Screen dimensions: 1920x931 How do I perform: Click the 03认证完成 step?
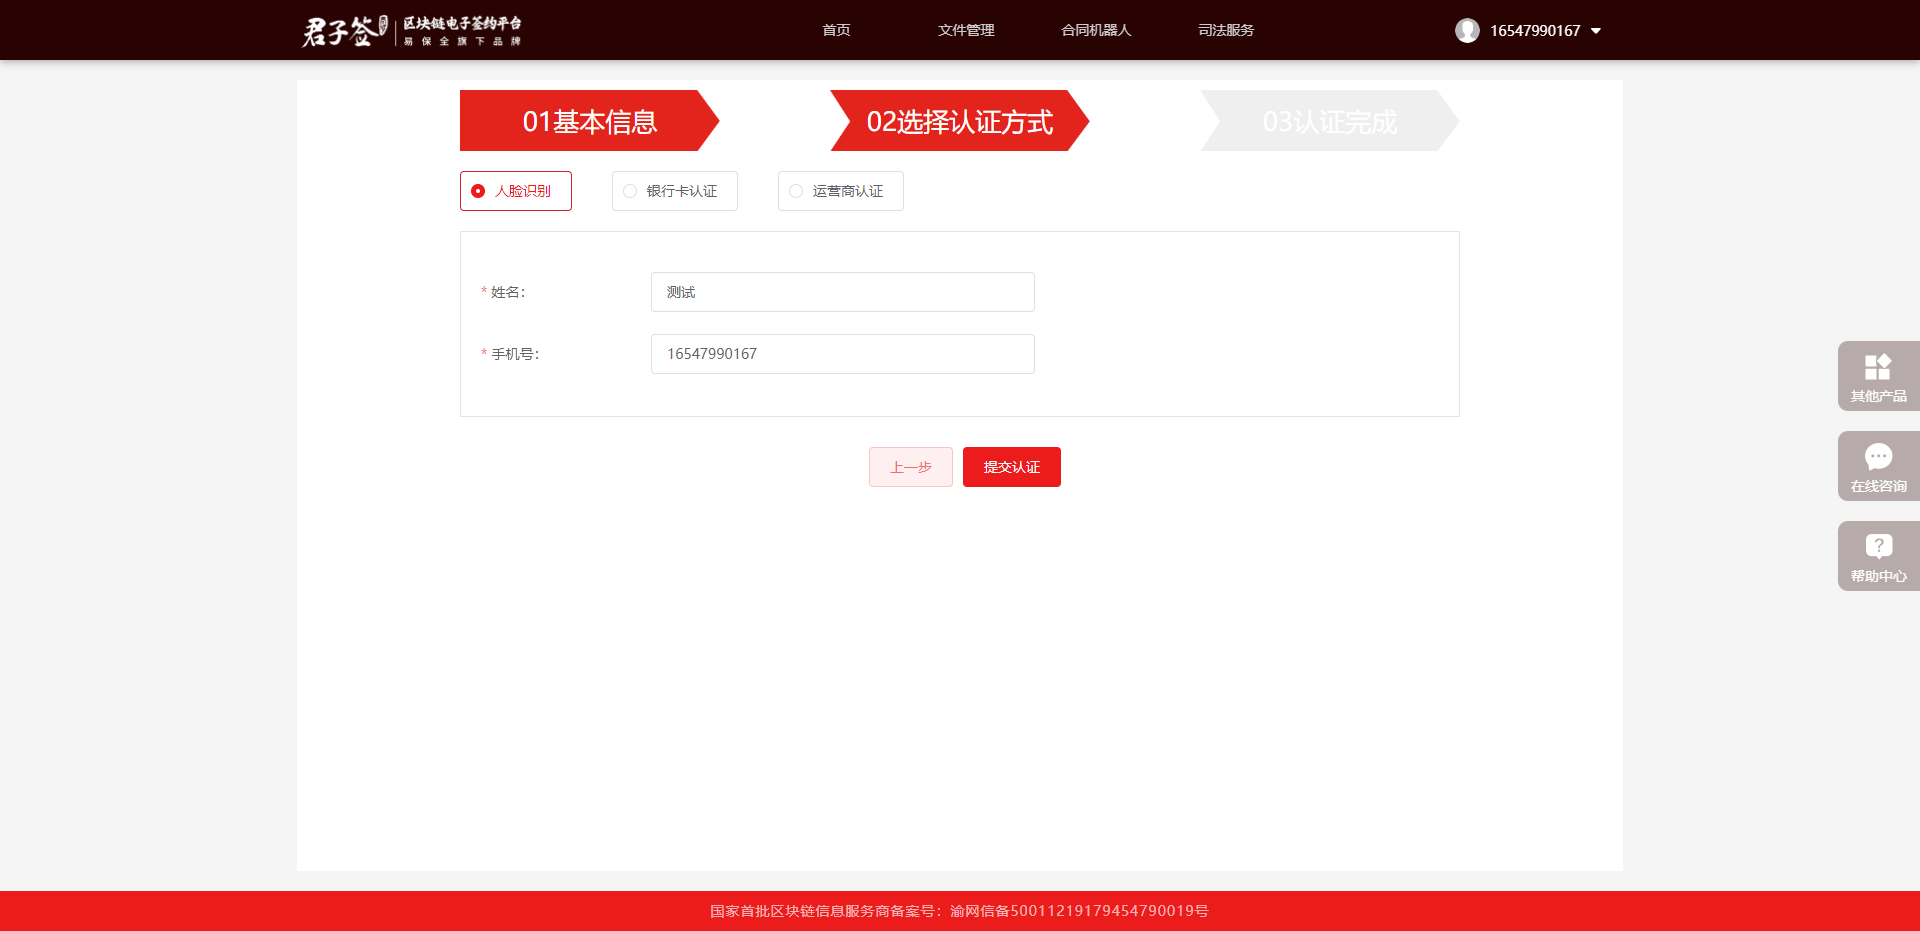click(1329, 121)
